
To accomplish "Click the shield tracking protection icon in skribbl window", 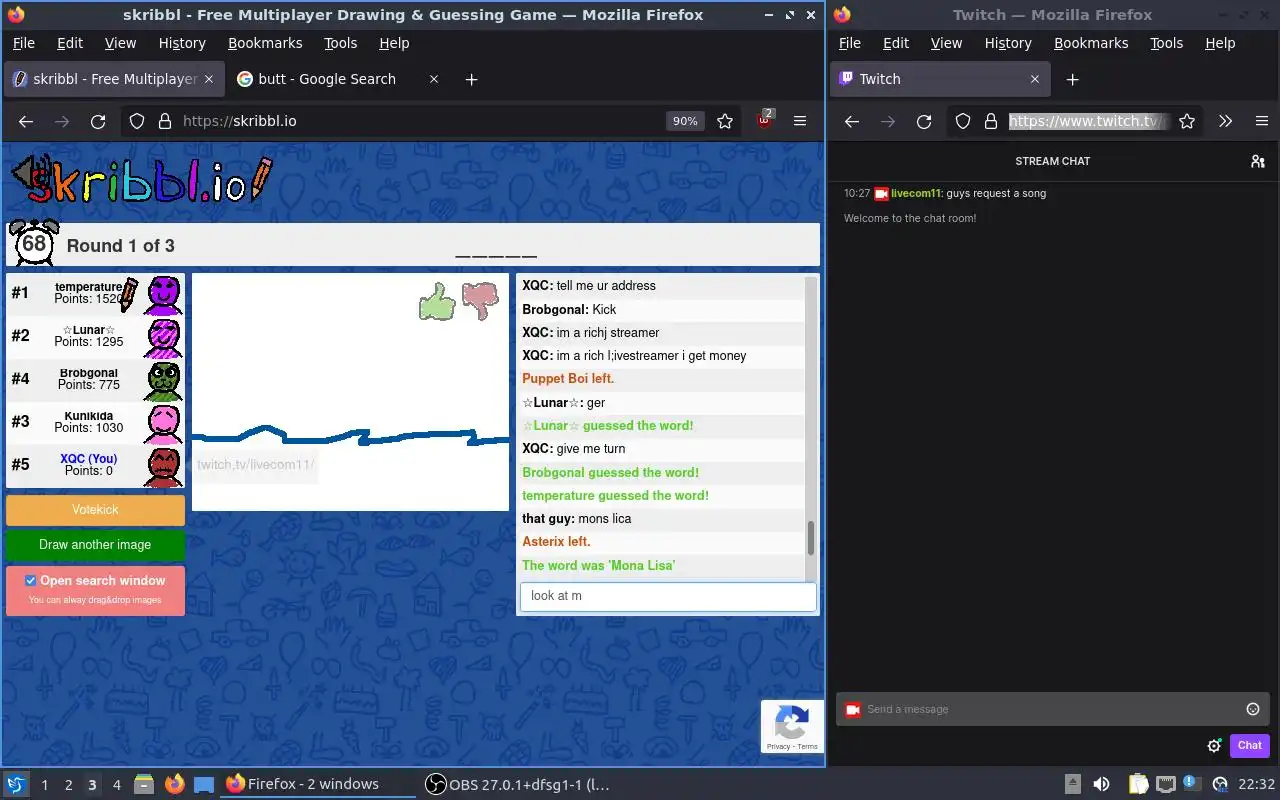I will [x=137, y=121].
